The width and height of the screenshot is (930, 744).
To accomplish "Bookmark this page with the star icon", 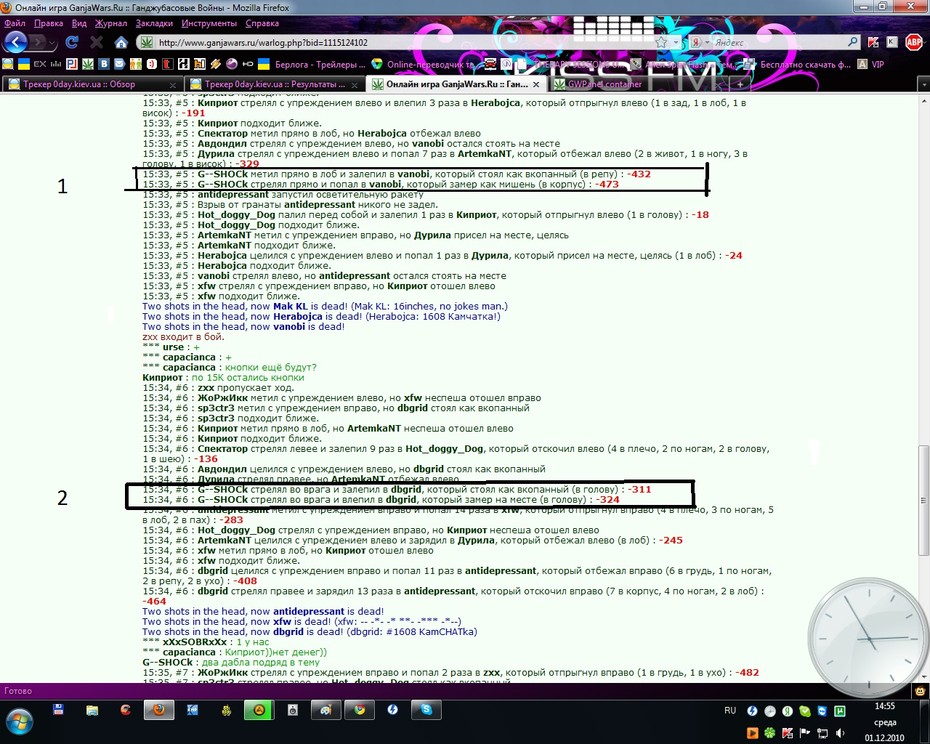I will [x=661, y=42].
